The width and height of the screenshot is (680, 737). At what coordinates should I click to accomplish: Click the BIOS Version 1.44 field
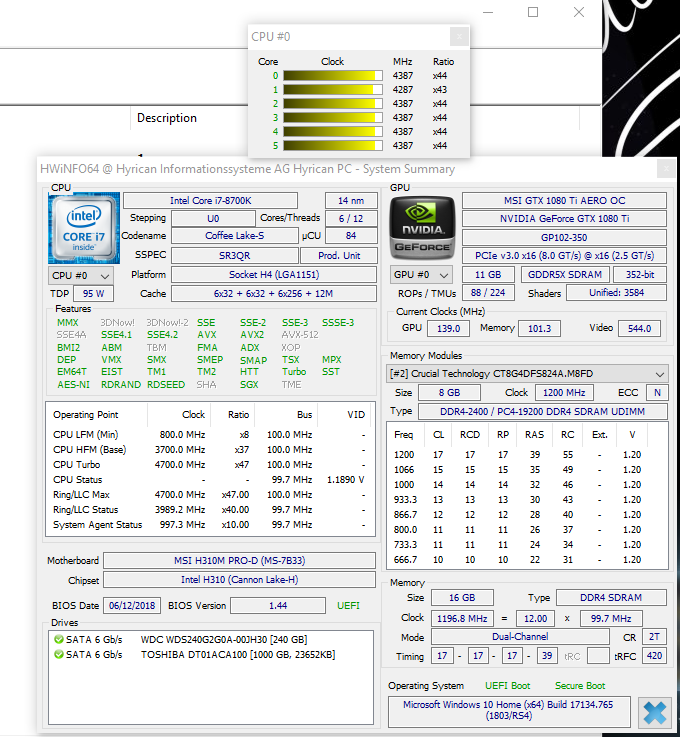[278, 605]
